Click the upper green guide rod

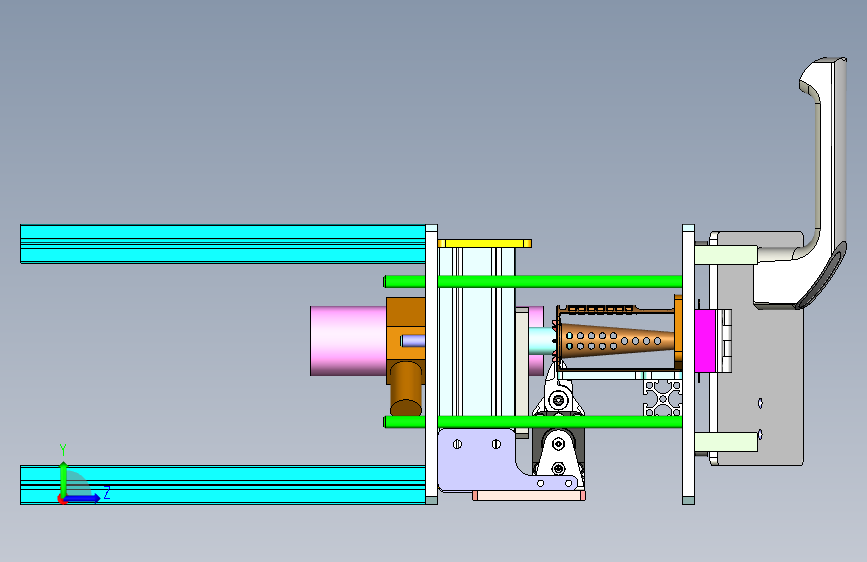[x=533, y=282]
